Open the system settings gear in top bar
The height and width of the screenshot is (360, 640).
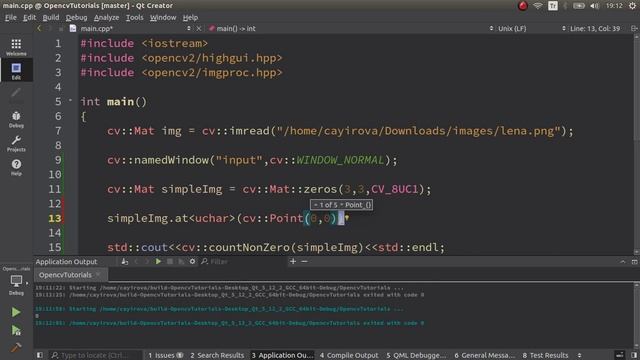pyautogui.click(x=632, y=6)
